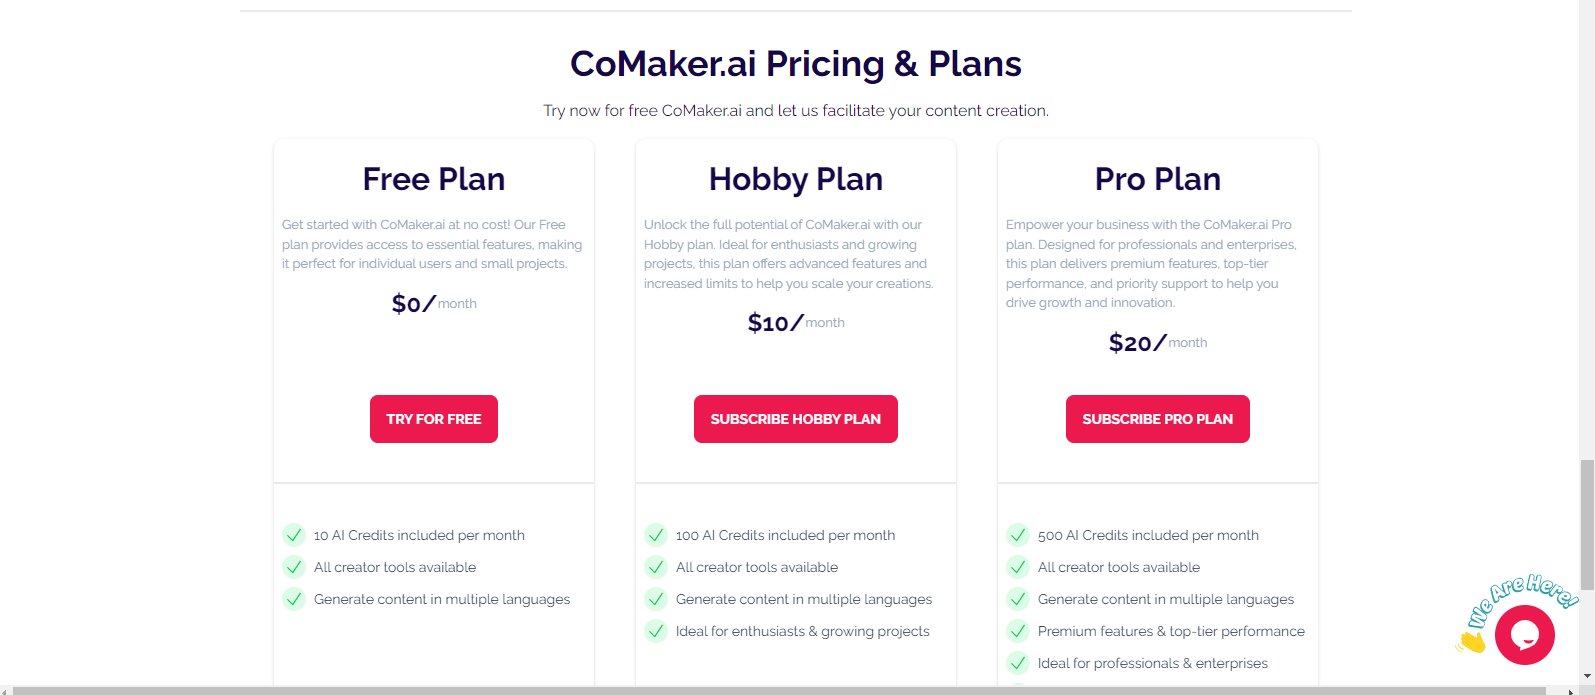Click the Free Plan heading
This screenshot has width=1595, height=695.
[x=434, y=179]
